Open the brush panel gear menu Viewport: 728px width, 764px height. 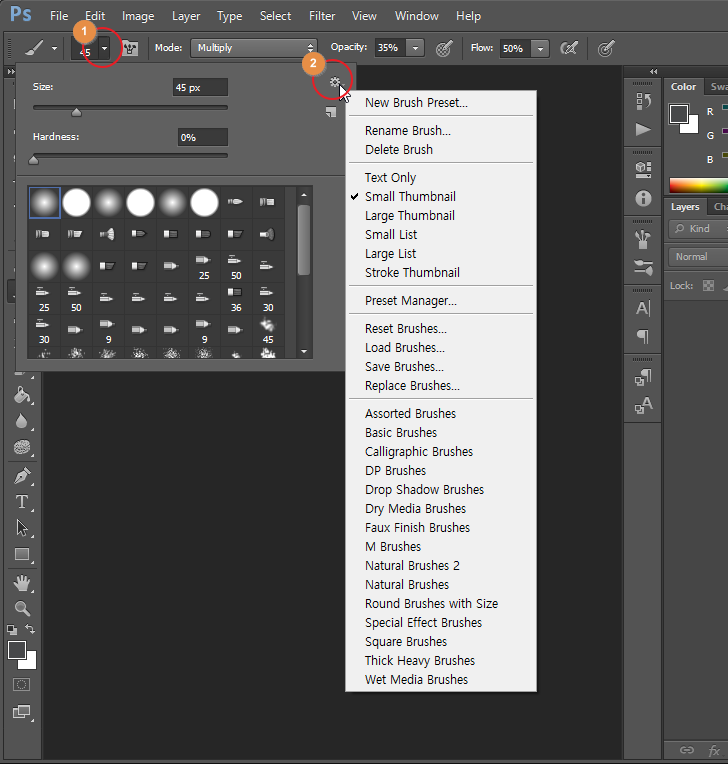pyautogui.click(x=335, y=82)
